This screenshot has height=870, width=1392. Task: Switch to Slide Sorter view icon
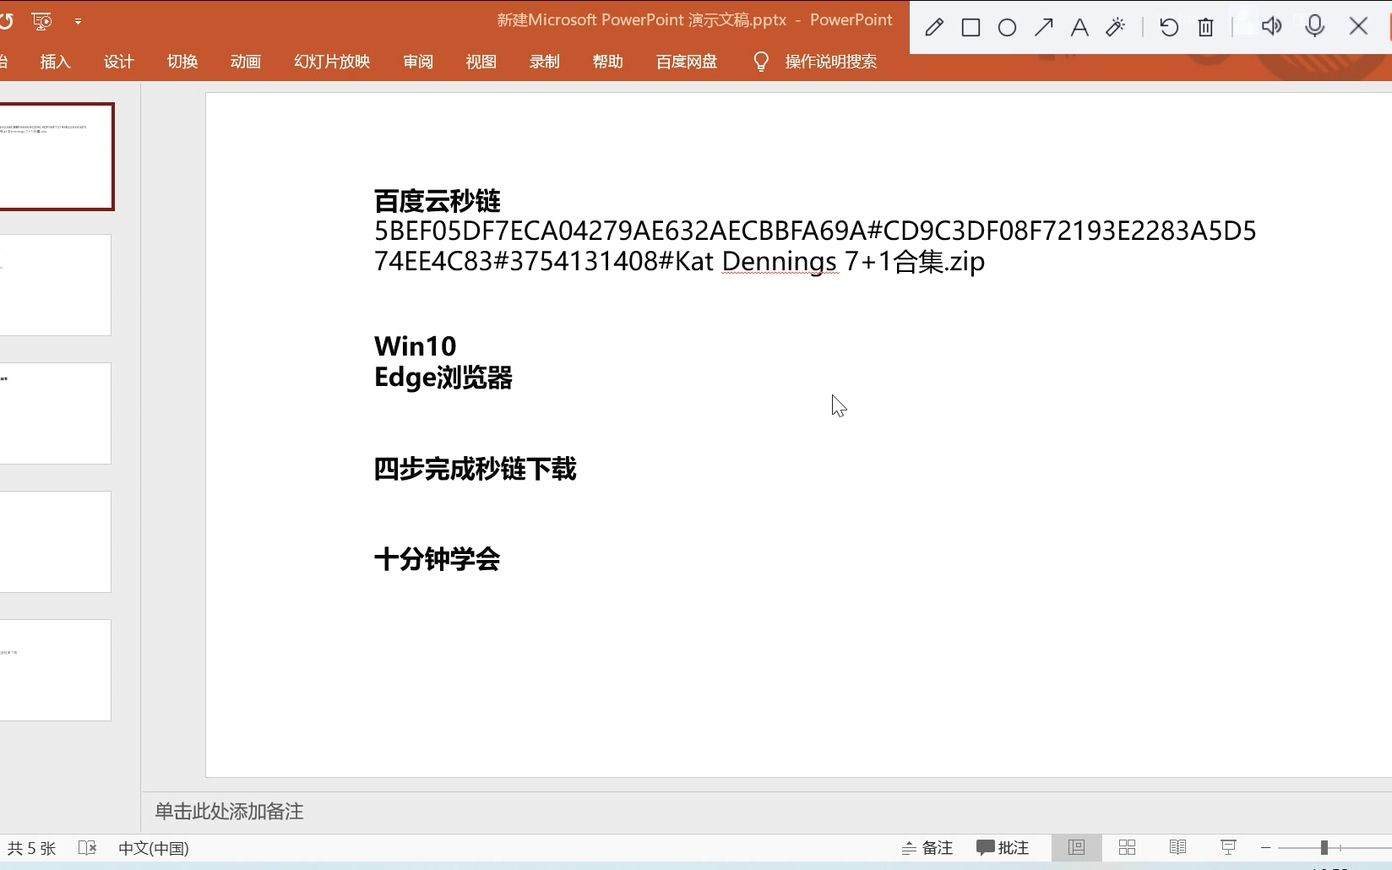(1127, 848)
